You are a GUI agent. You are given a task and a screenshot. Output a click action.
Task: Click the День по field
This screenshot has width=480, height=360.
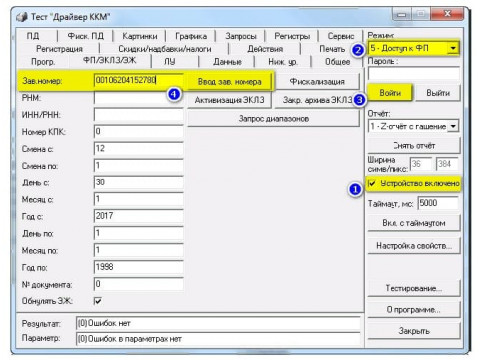point(139,233)
